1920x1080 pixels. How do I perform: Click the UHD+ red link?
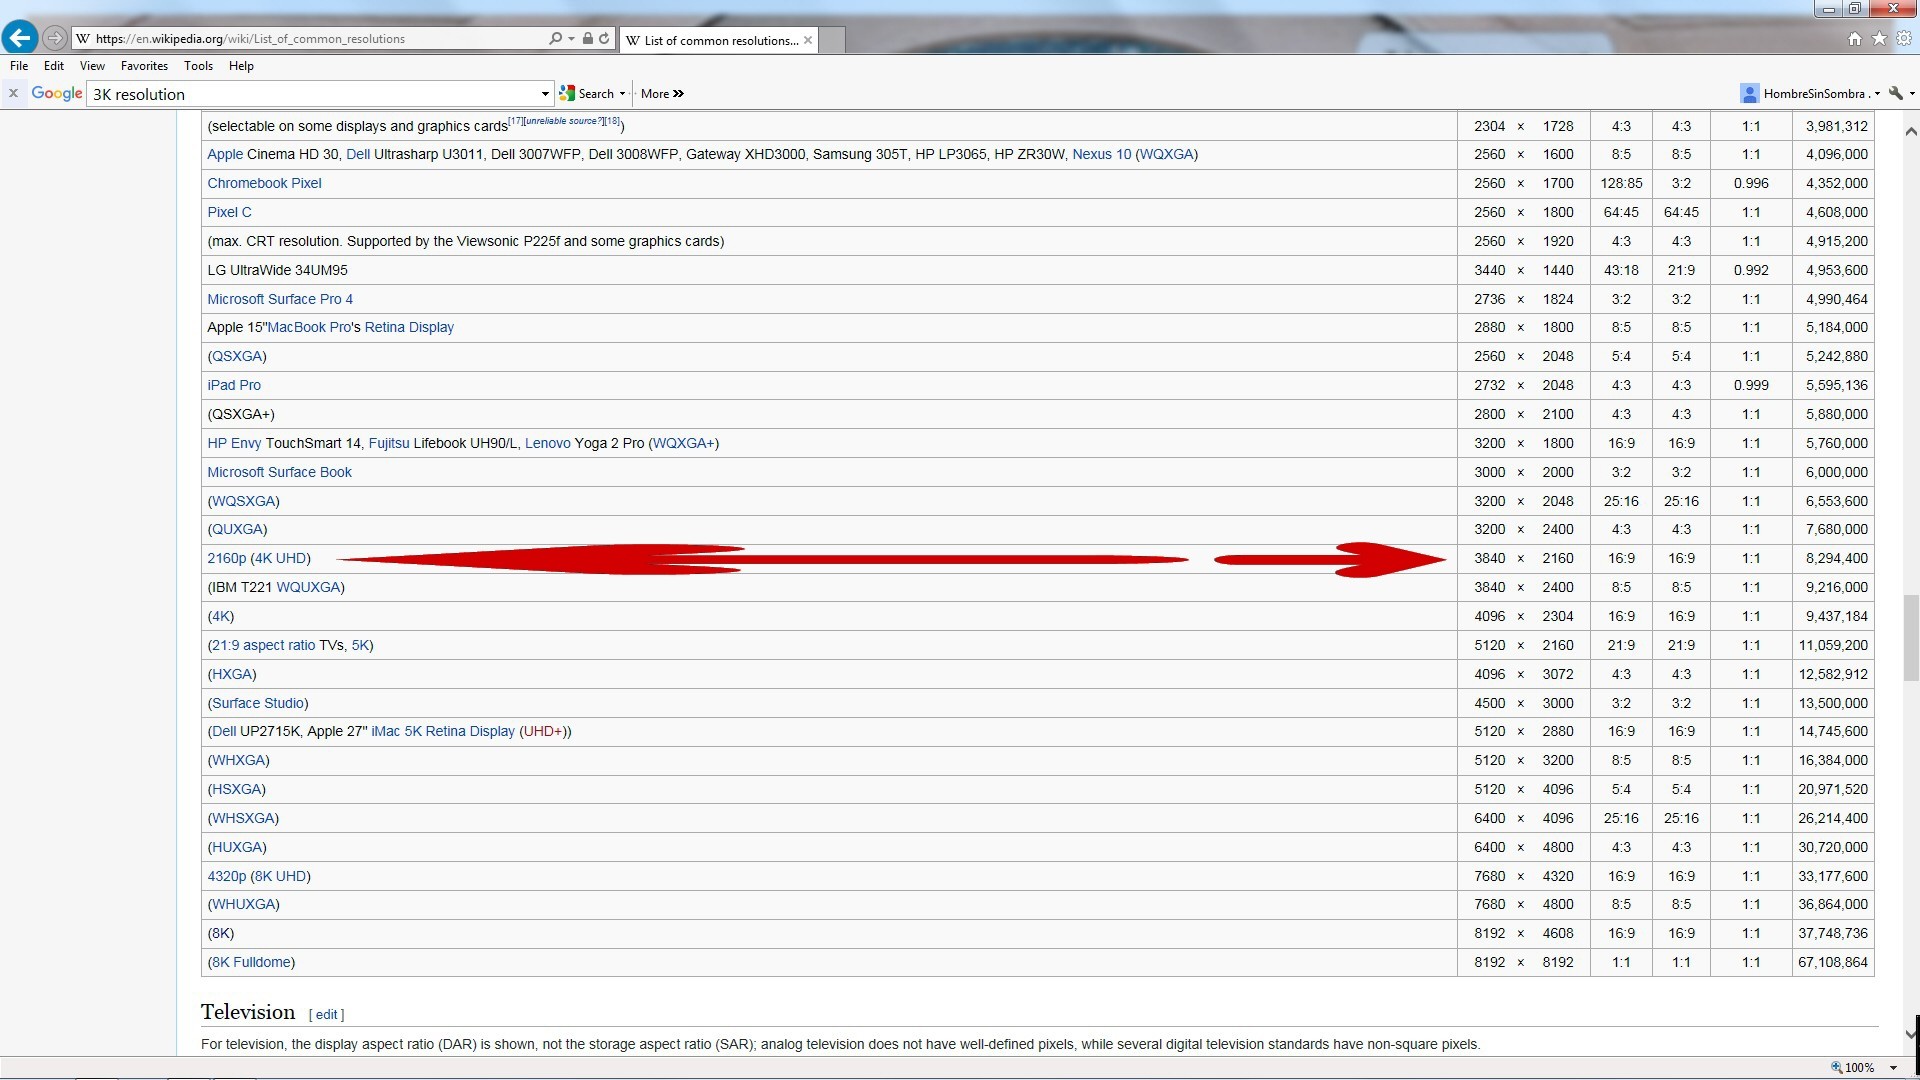pos(543,731)
